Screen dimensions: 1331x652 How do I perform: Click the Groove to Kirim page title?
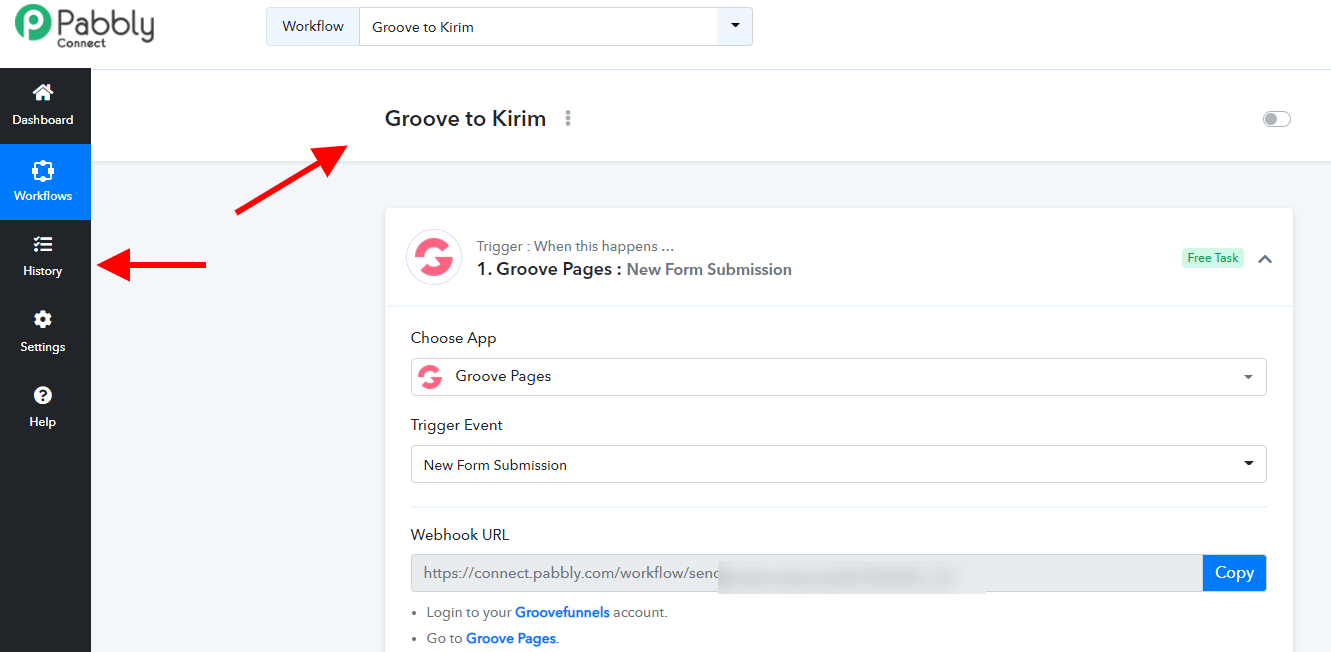click(466, 118)
